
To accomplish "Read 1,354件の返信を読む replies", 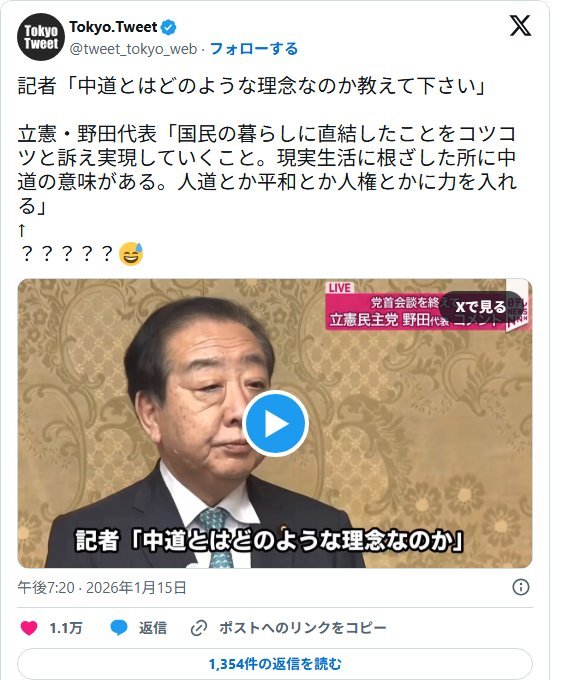I will pos(275,664).
